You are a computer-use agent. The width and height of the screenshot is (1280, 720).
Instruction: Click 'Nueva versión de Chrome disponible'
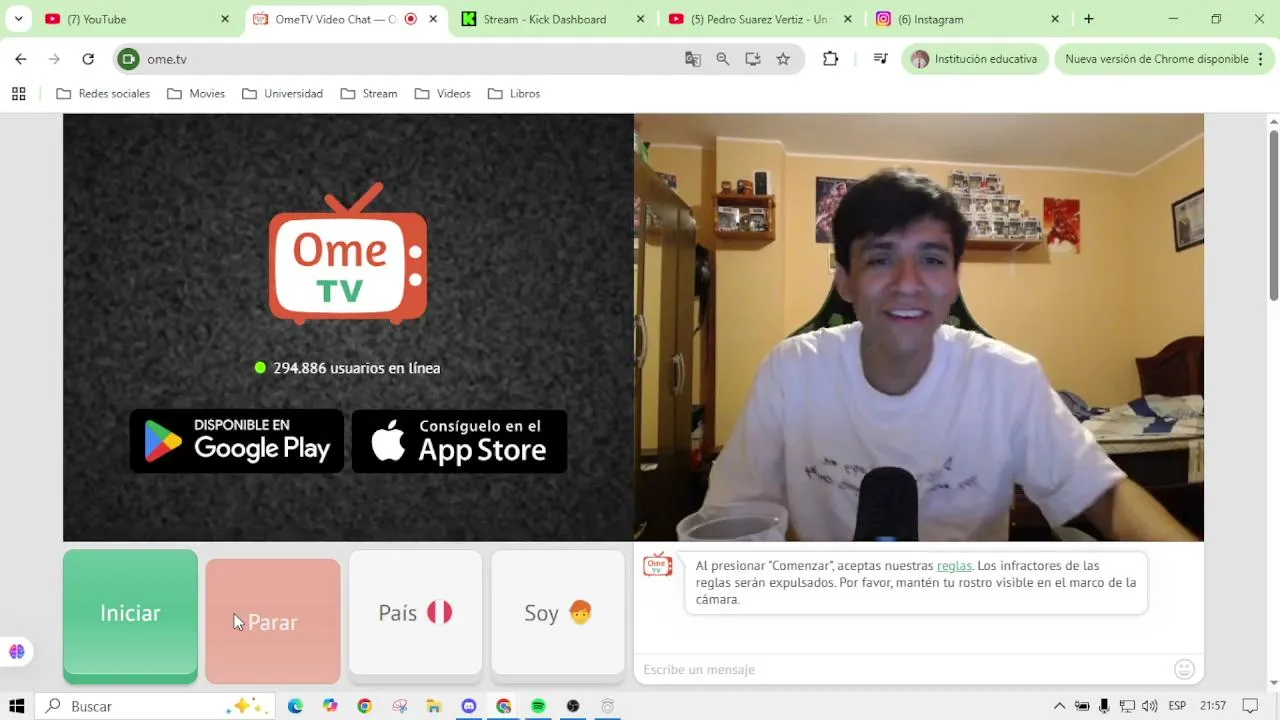pyautogui.click(x=1156, y=59)
